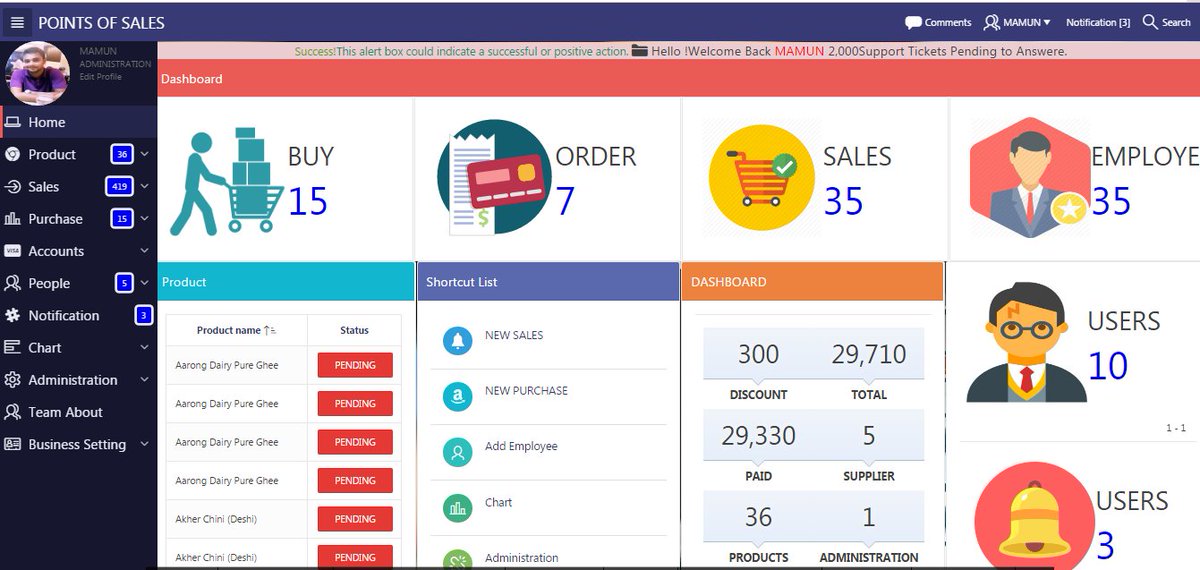
Task: Click the Purchase bar chart icon
Action: point(13,218)
